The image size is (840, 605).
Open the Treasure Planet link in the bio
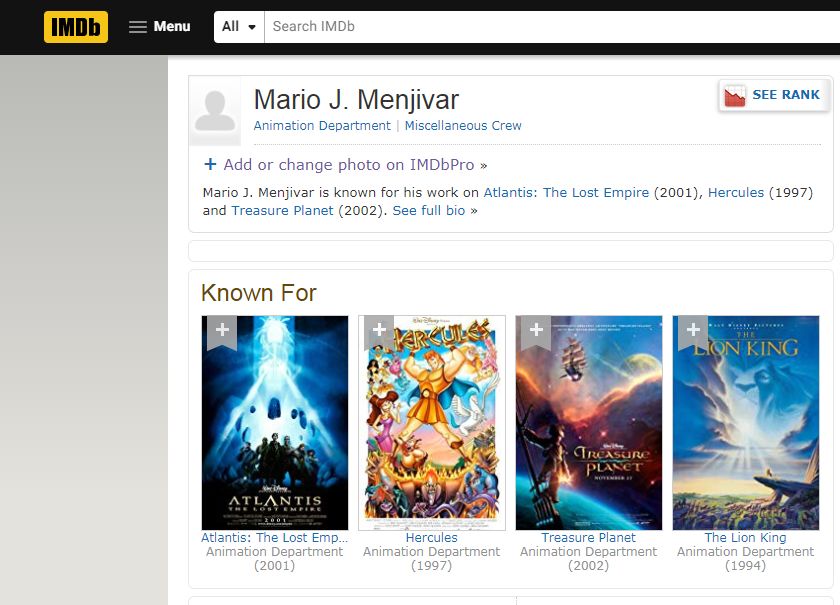[x=282, y=211]
